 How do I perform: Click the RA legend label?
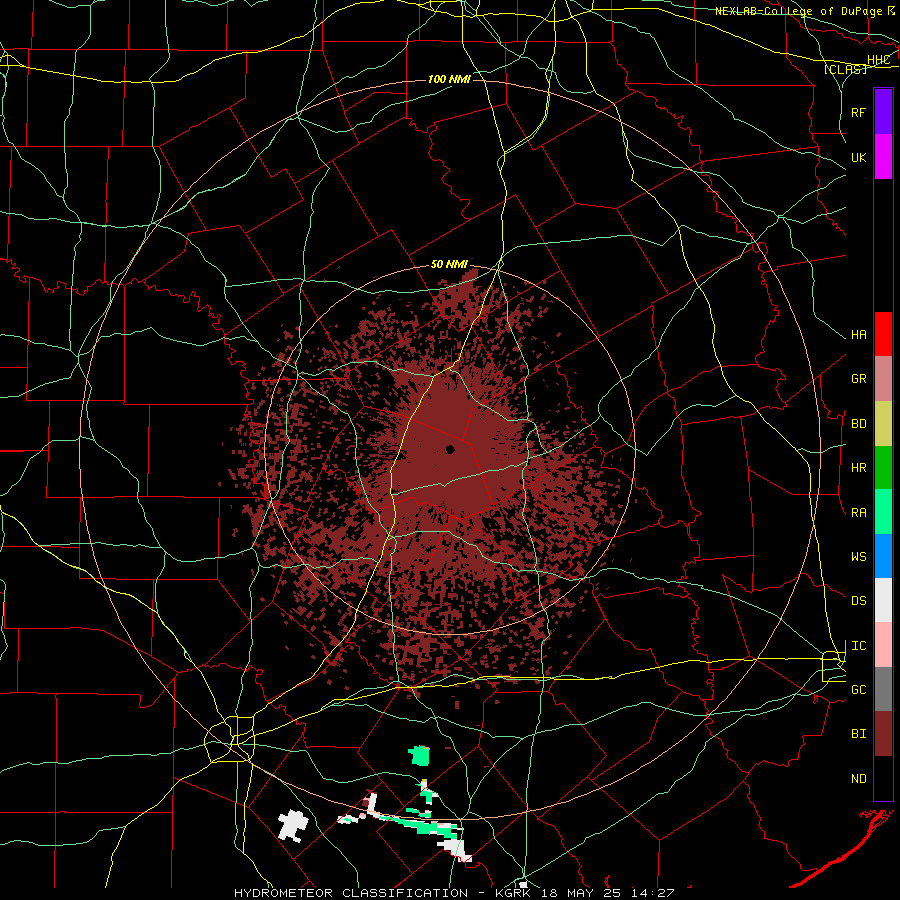858,513
